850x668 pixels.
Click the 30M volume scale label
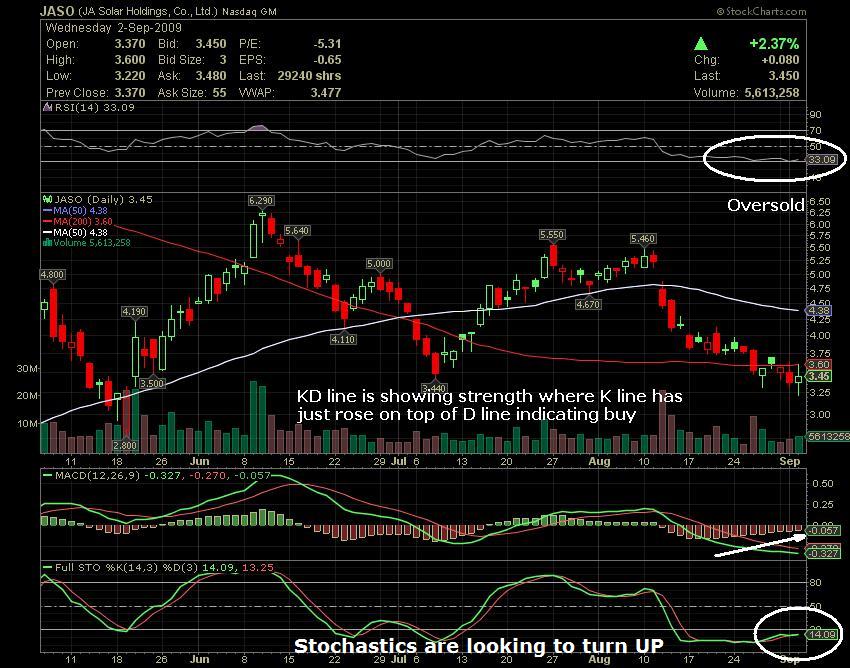click(27, 368)
